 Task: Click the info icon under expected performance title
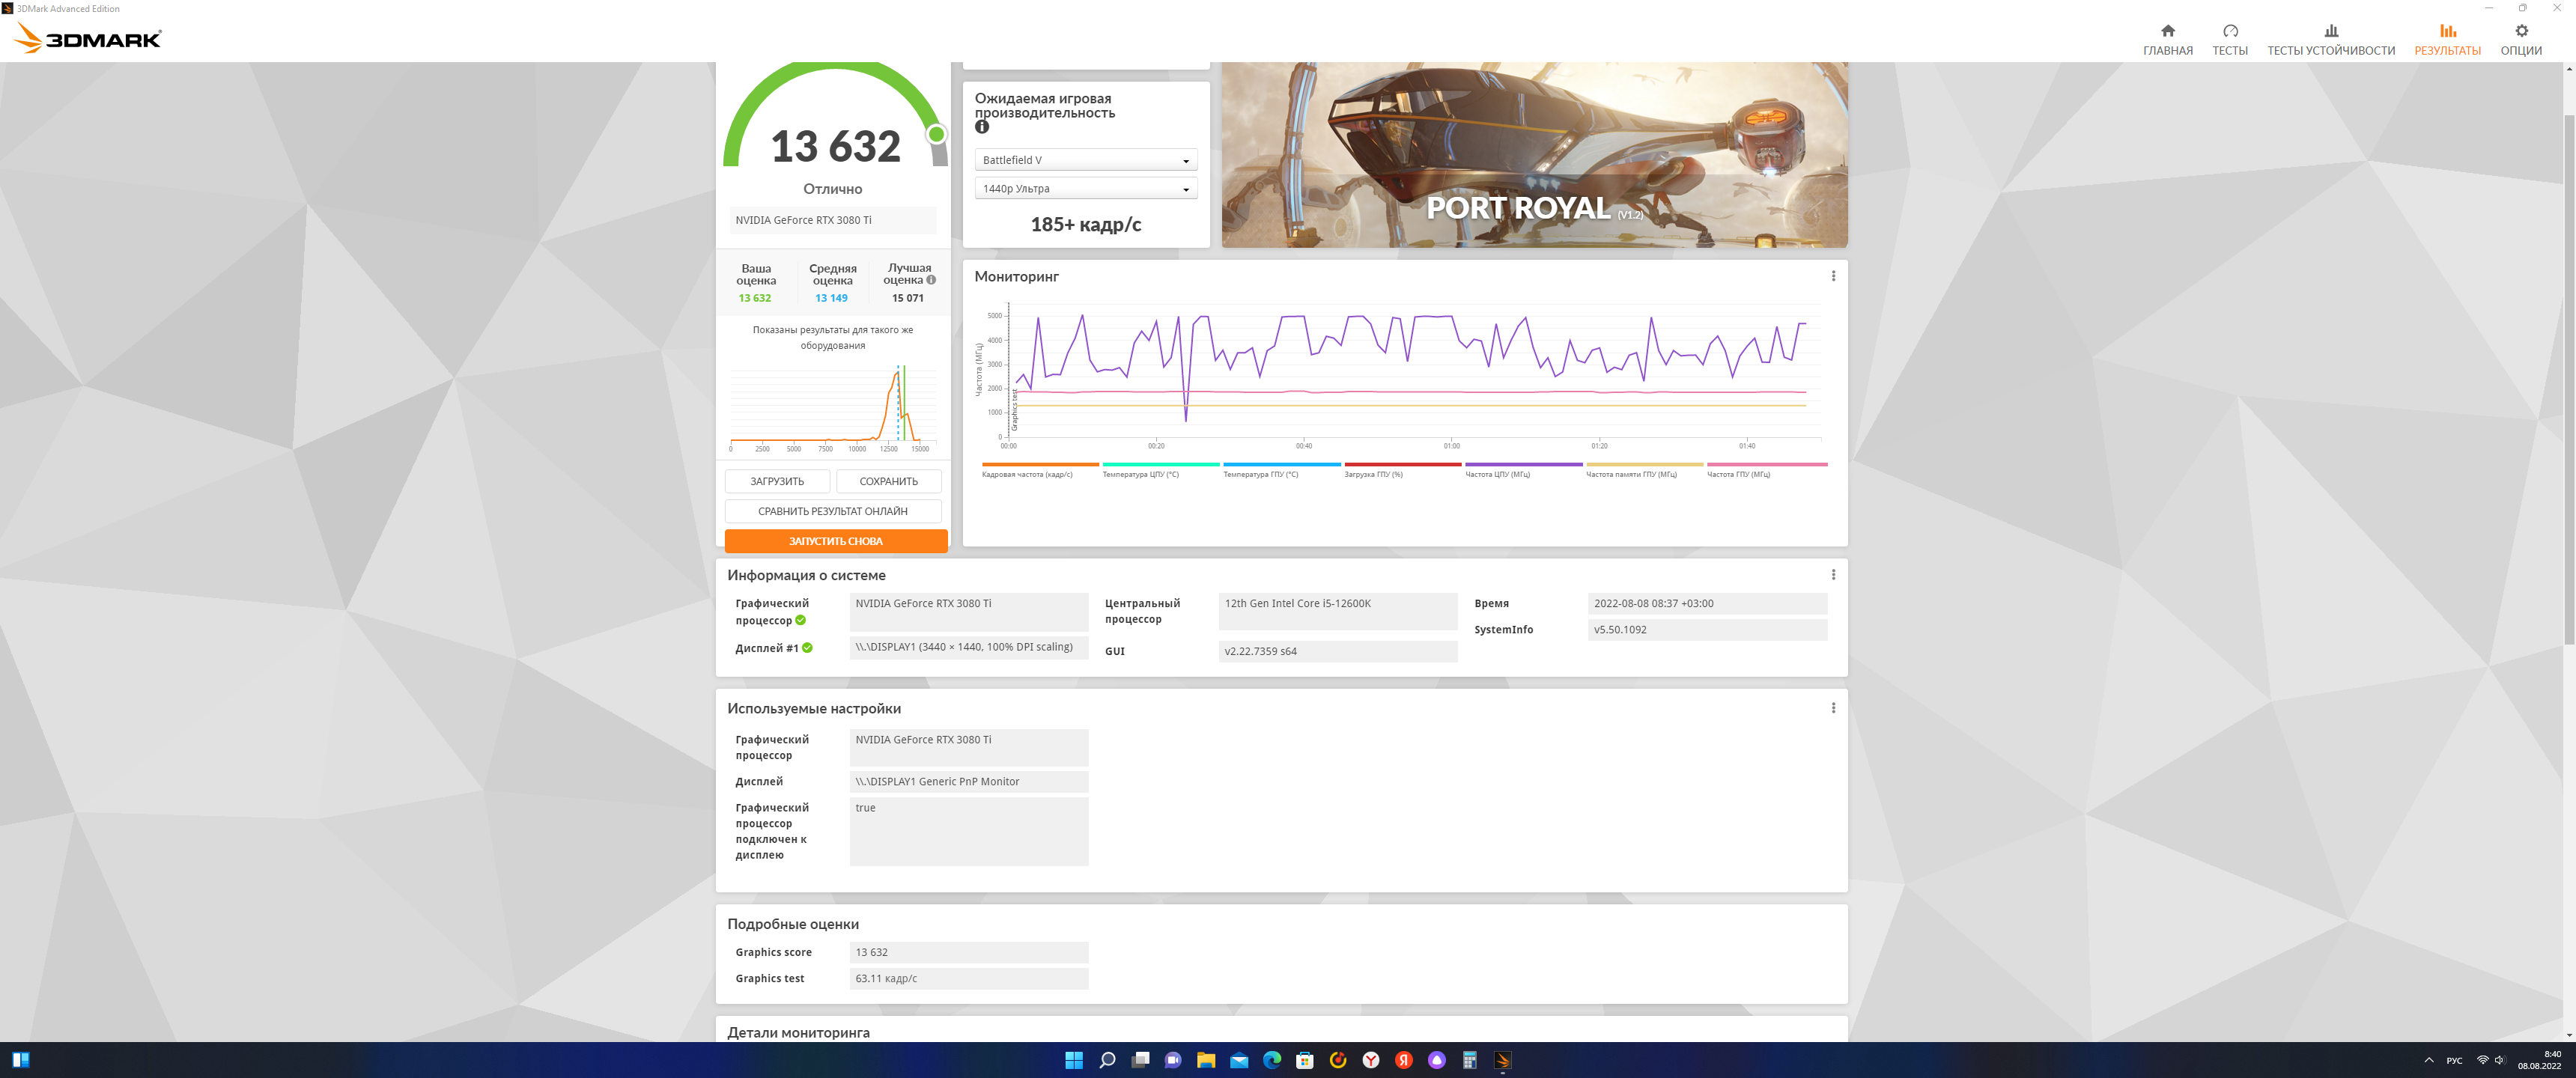point(982,127)
